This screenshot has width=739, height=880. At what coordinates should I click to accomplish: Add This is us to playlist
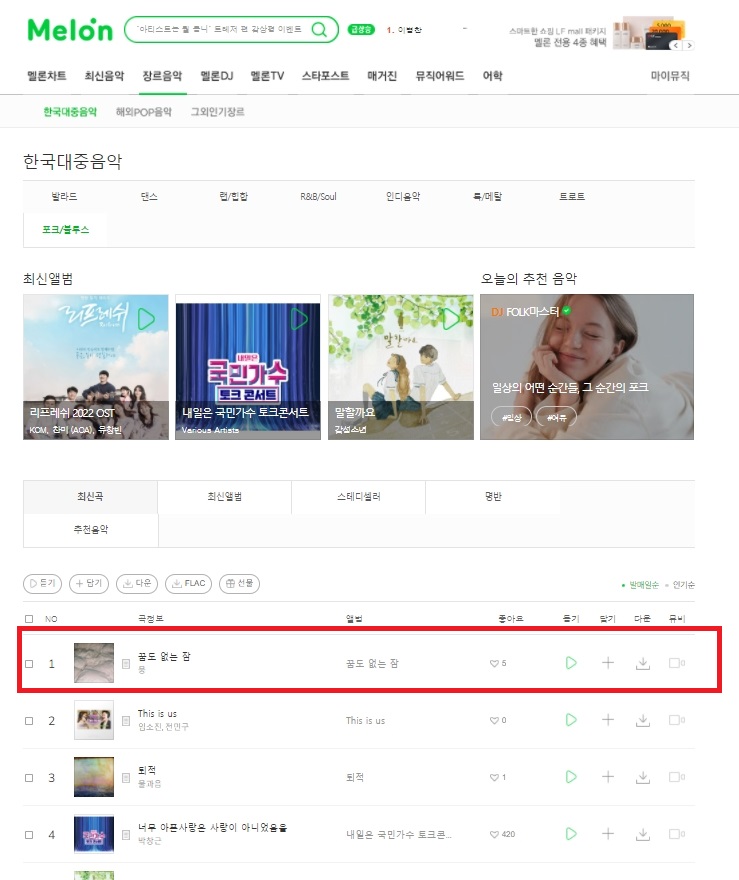tap(608, 719)
